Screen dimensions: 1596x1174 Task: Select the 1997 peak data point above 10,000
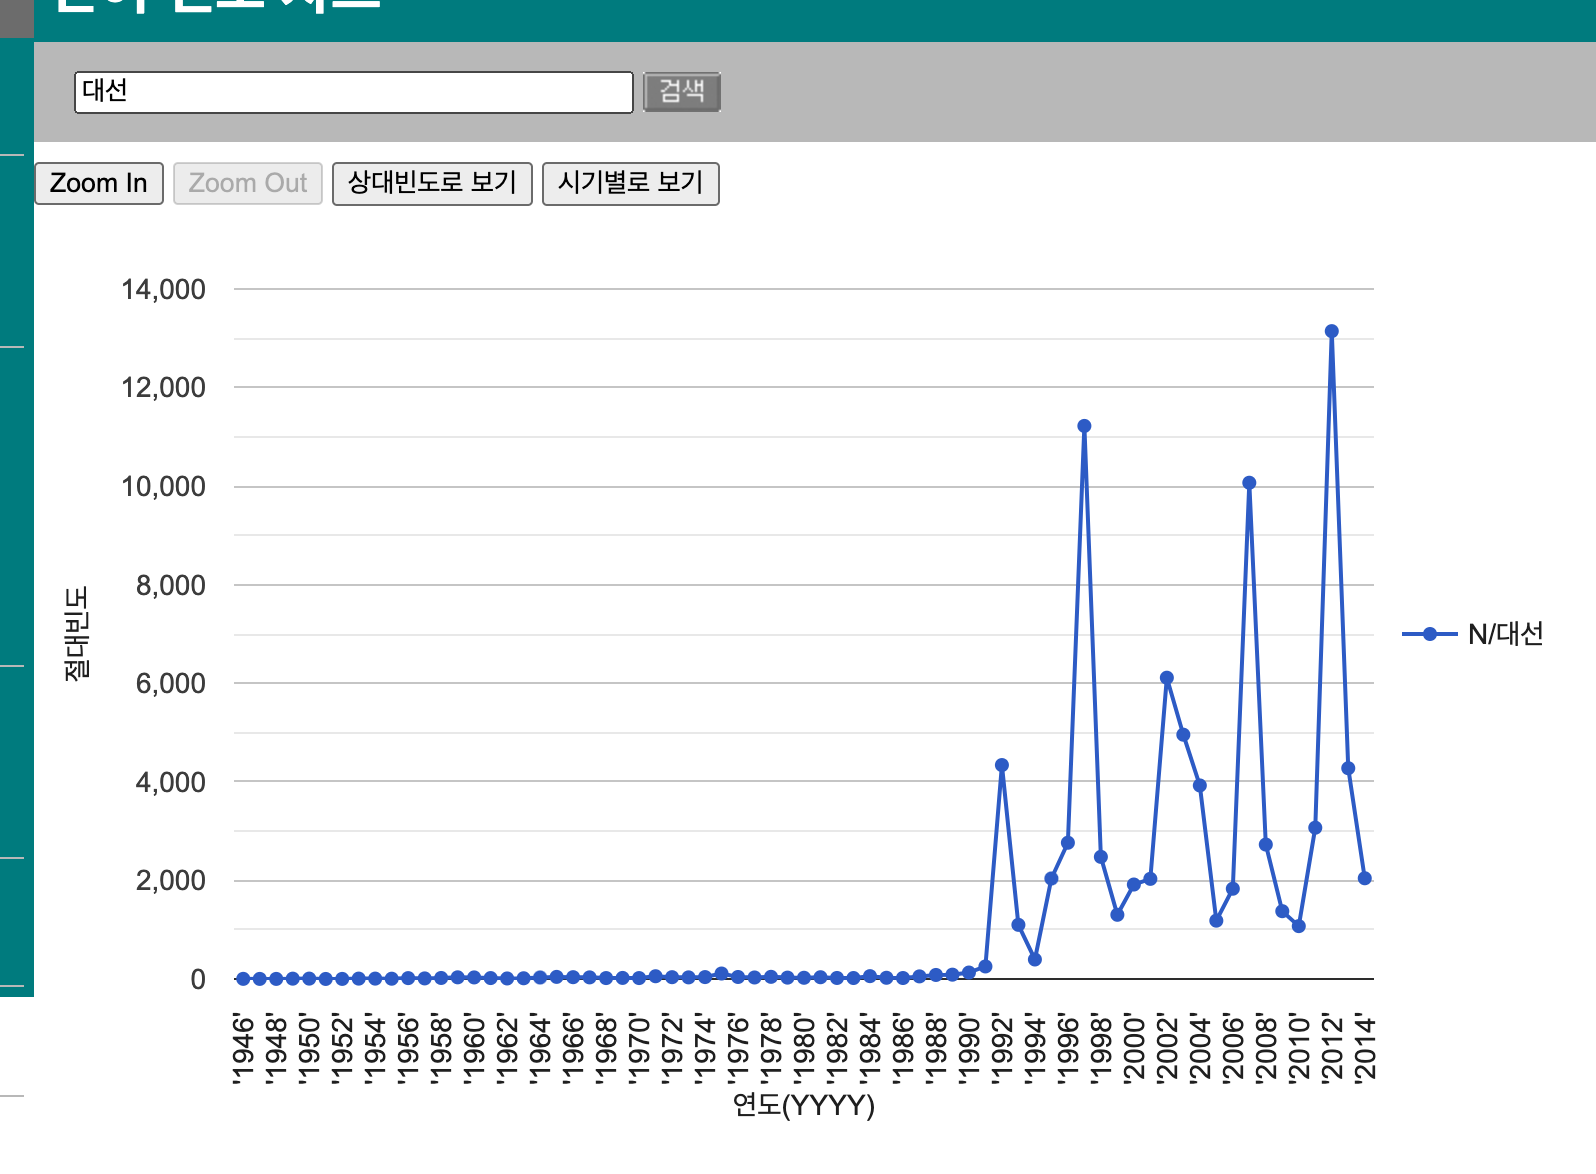[x=1084, y=426]
